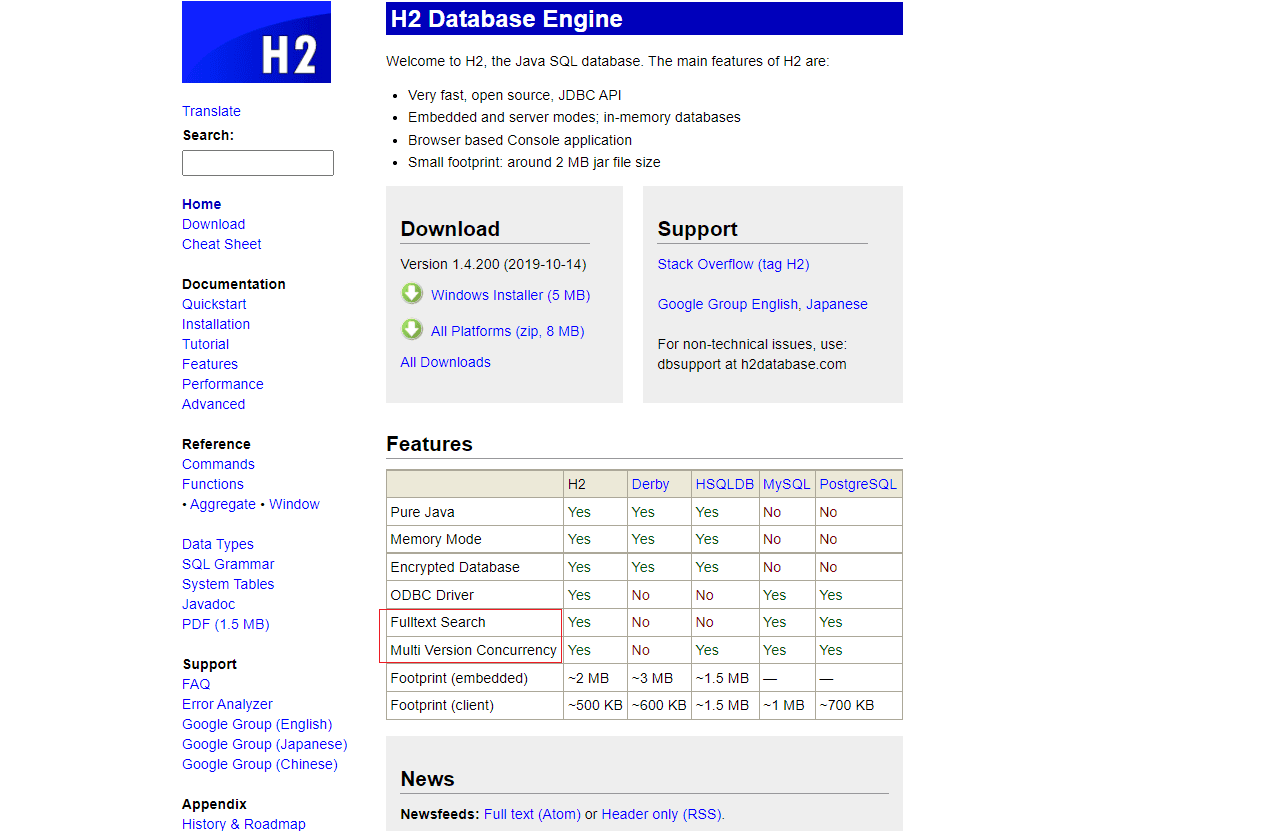Open Header only (RSS) newsfeed
Screen dimensions: 1272x831
click(661, 814)
